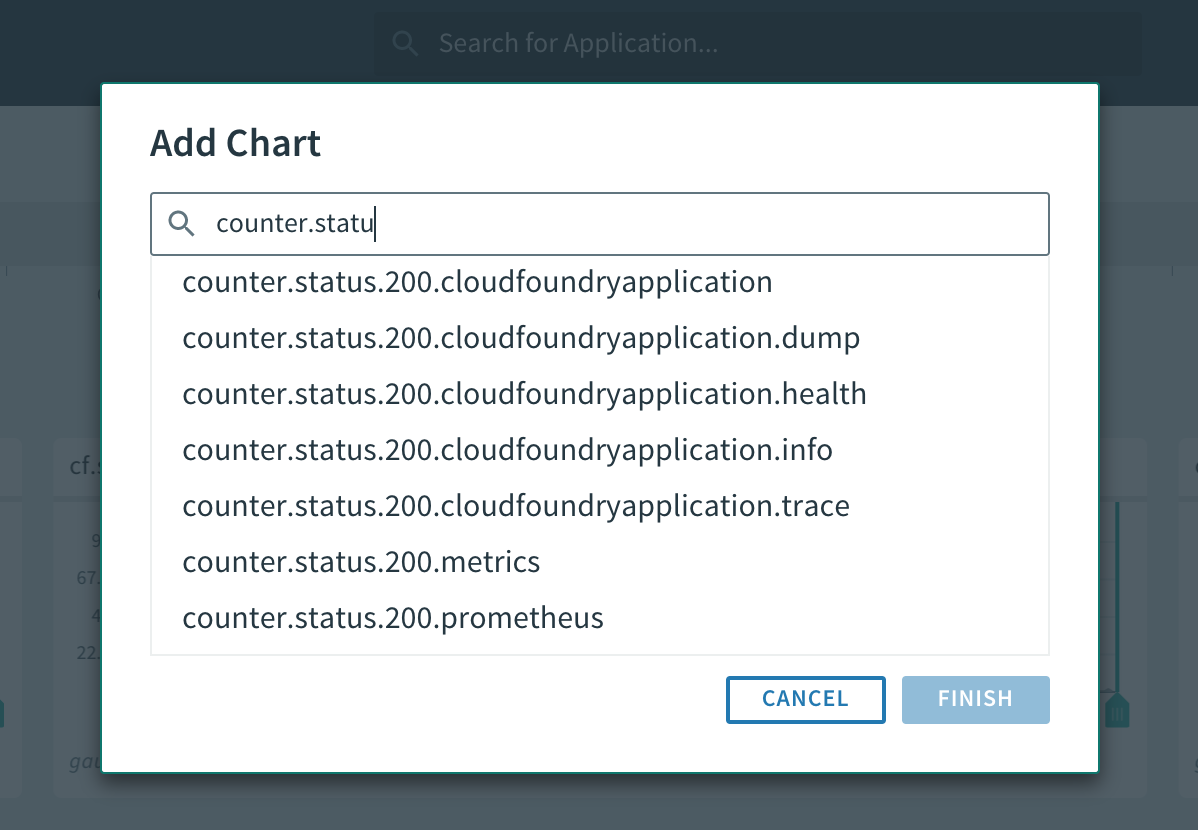Screen dimensions: 1198x830
Task: Click the cf.s chart card header behind dialog
Action: [x=77, y=467]
